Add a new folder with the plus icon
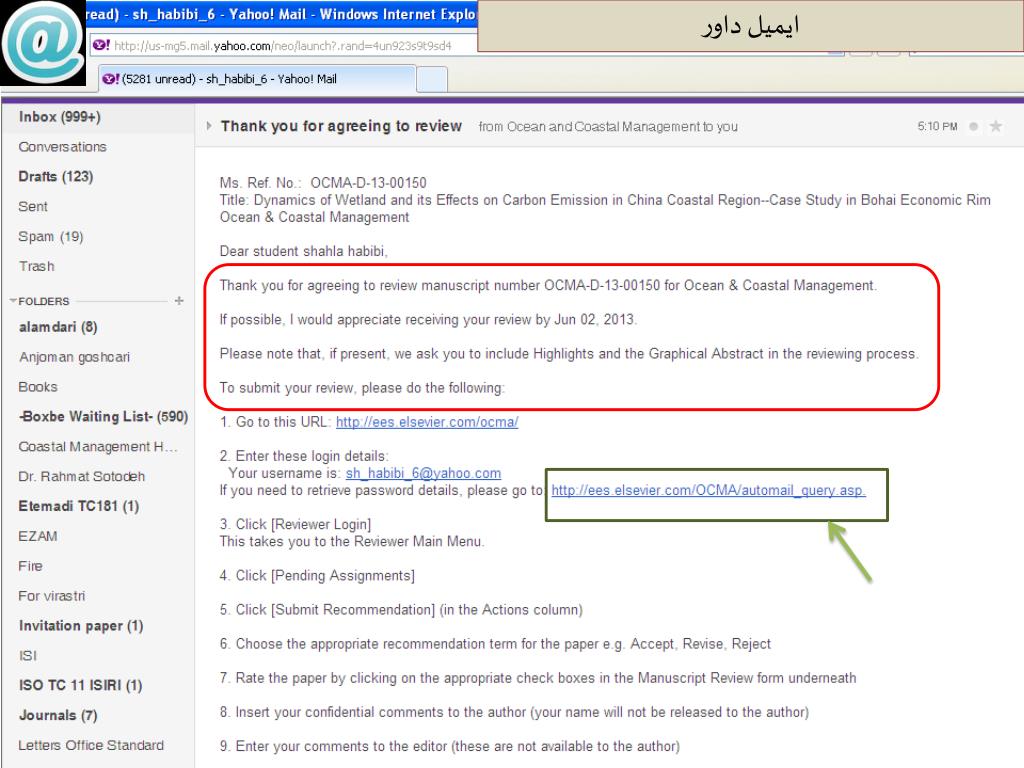This screenshot has width=1024, height=768. tap(179, 300)
